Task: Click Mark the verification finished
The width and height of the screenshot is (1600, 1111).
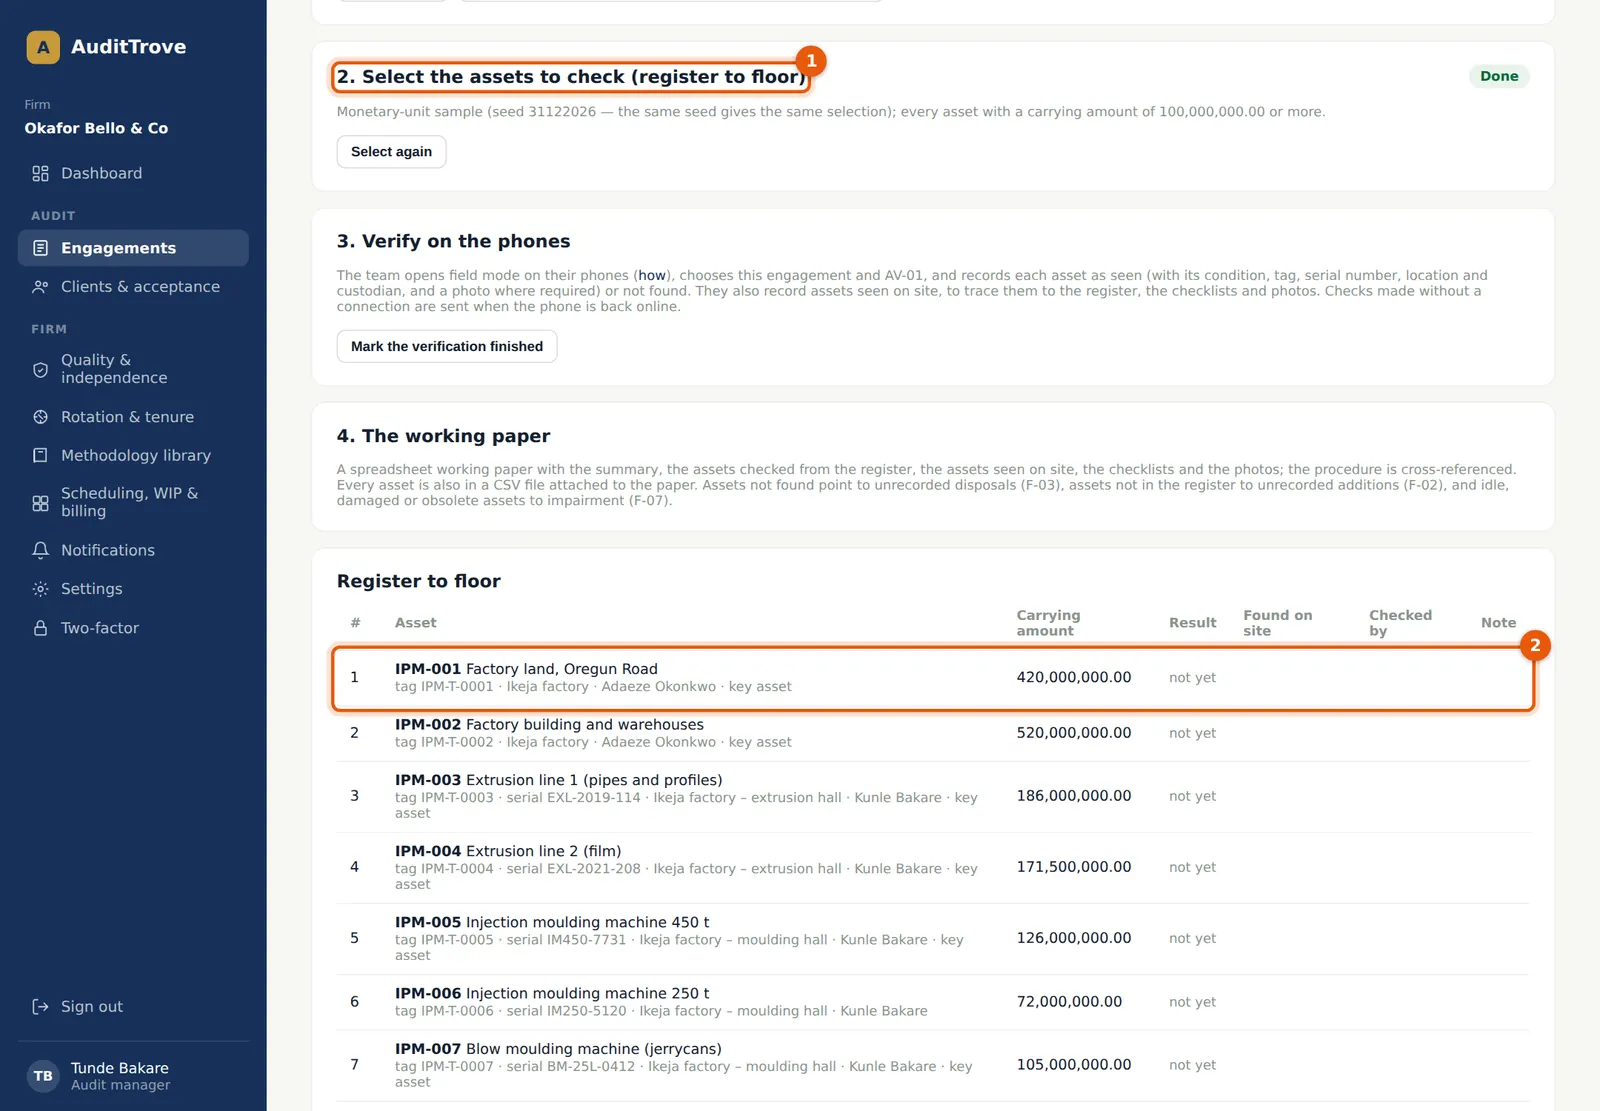Action: [447, 346]
